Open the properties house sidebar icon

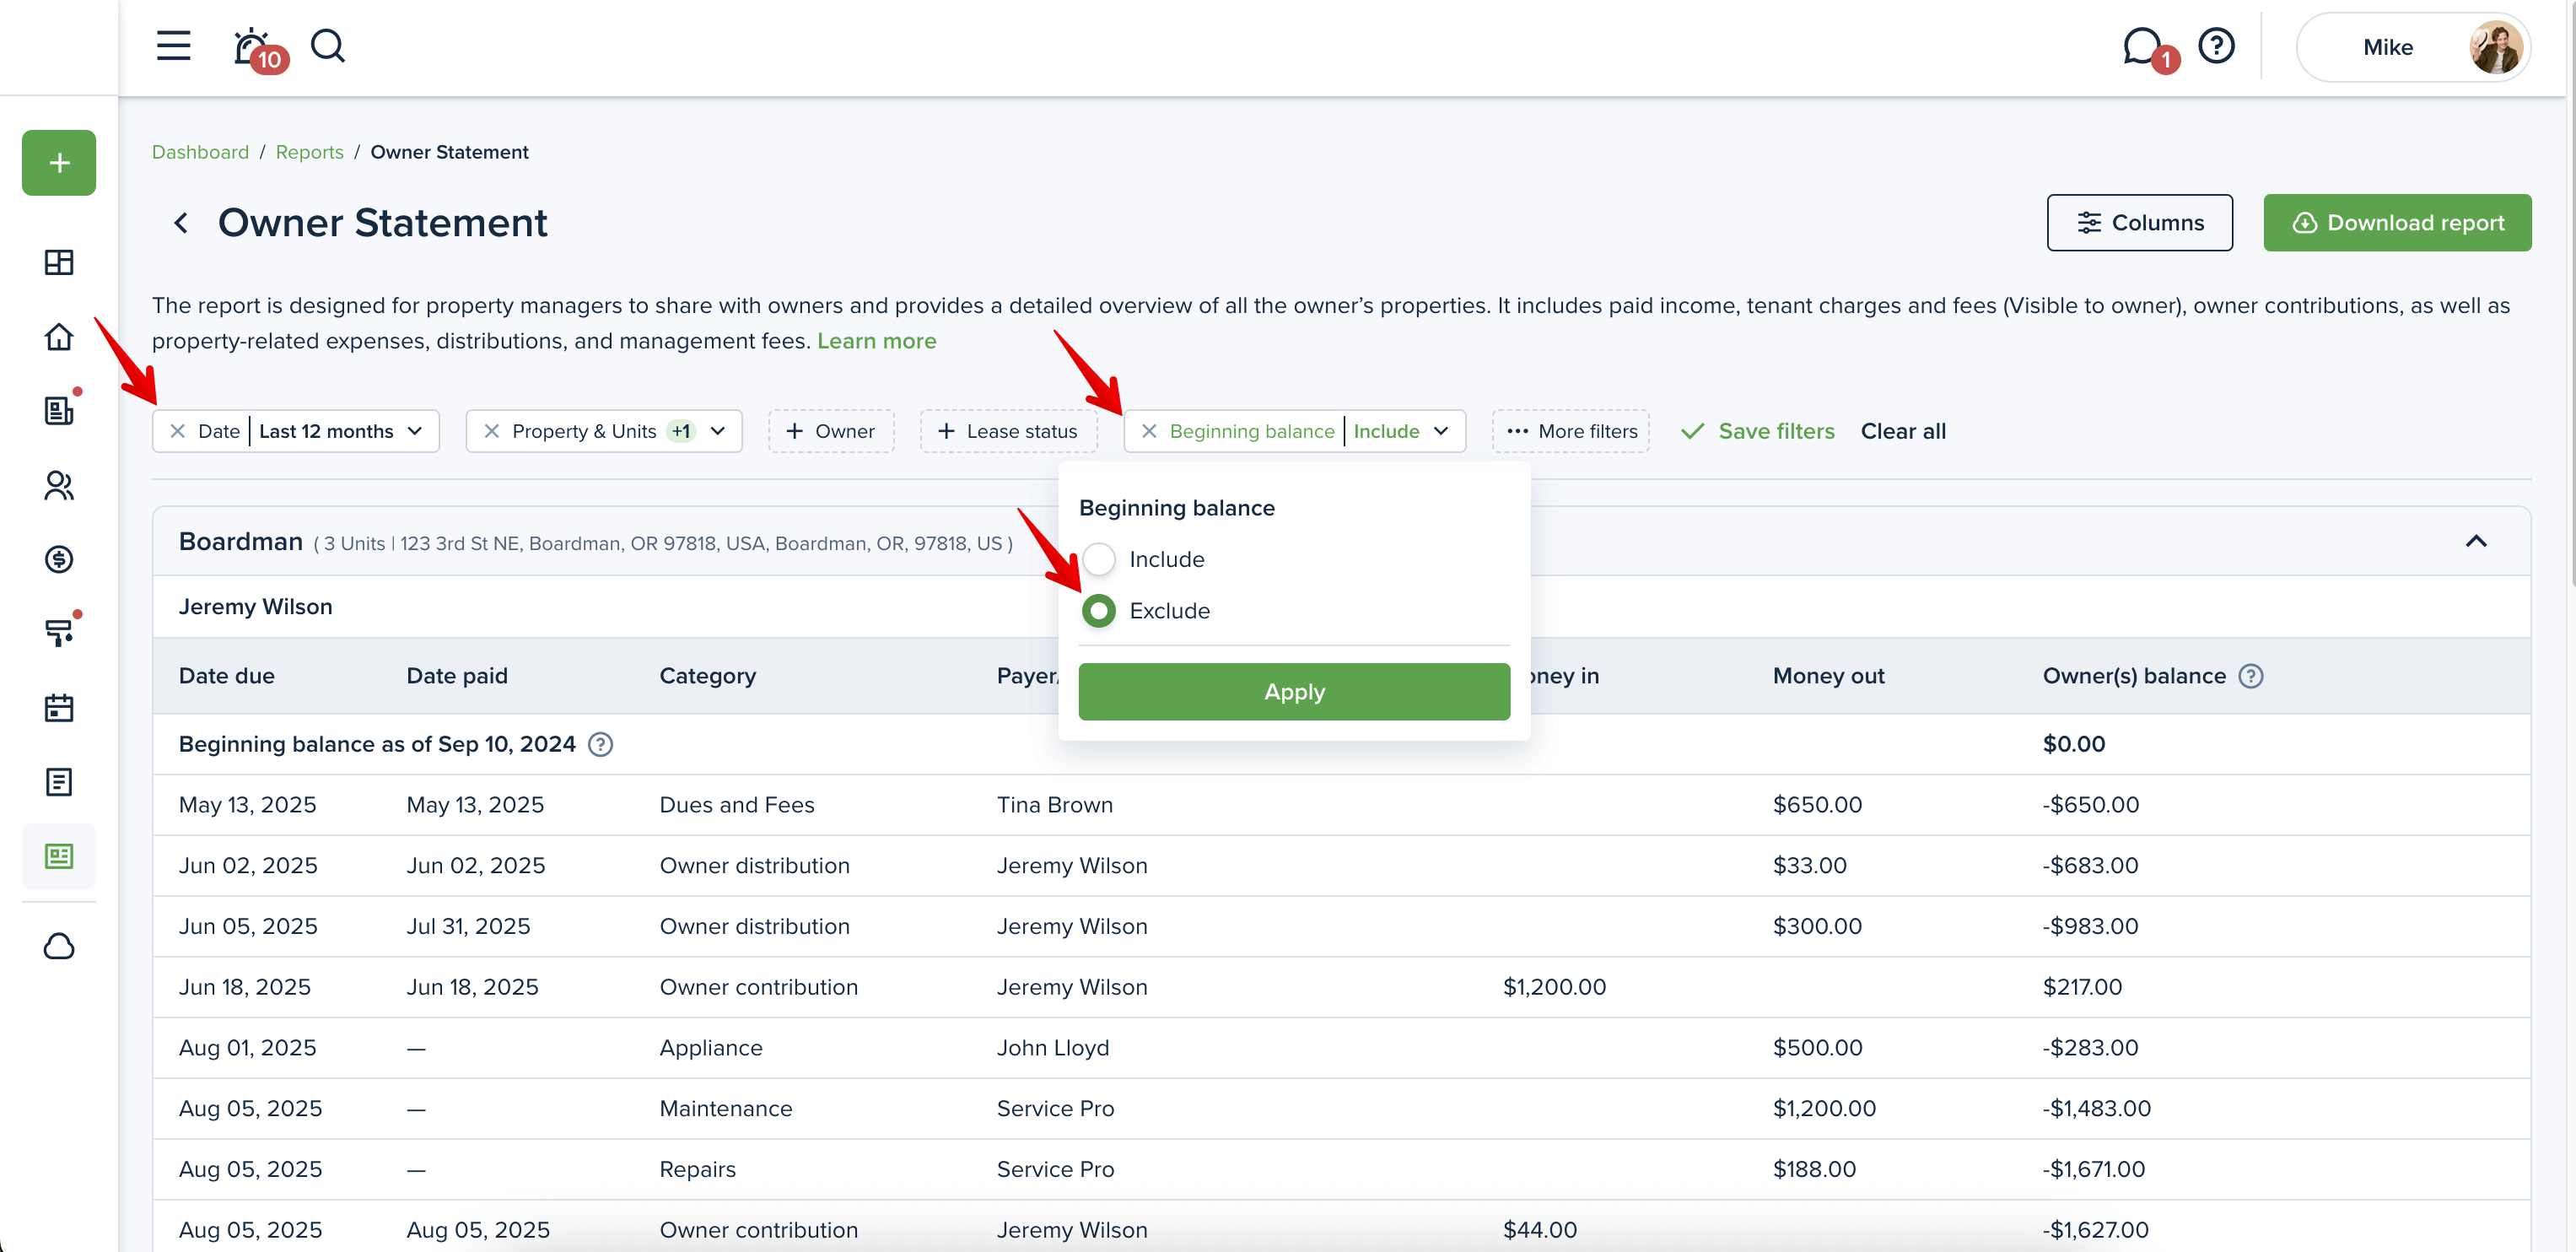59,337
